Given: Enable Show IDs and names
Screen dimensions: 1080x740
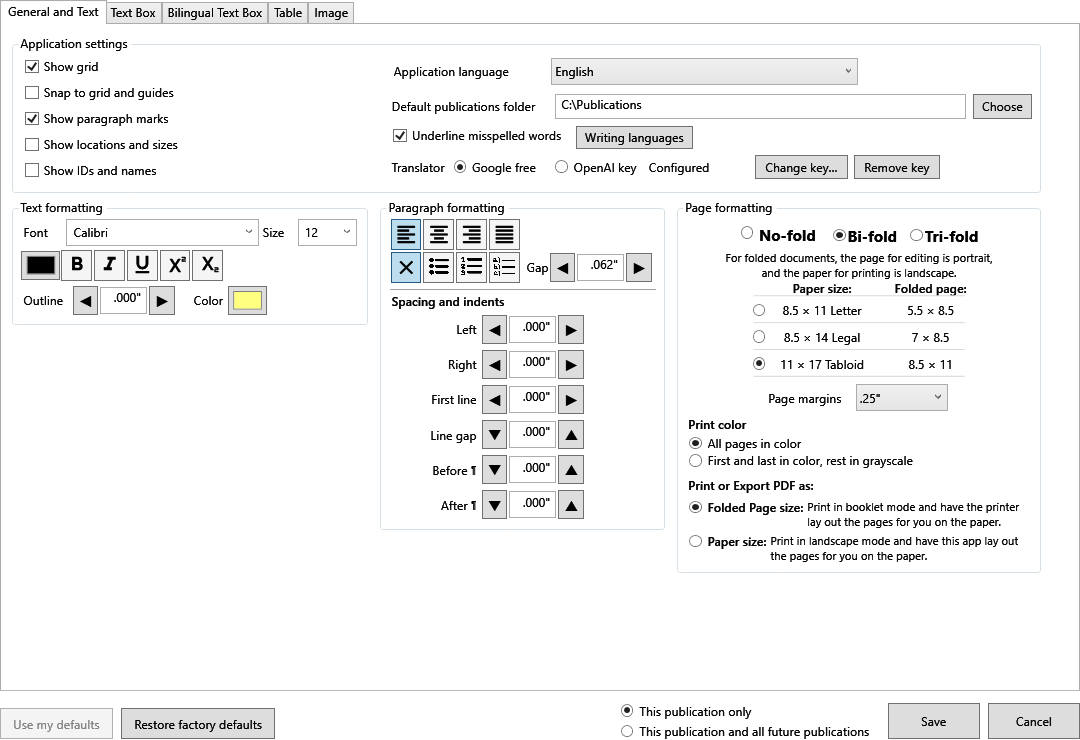Looking at the screenshot, I should click(32, 170).
